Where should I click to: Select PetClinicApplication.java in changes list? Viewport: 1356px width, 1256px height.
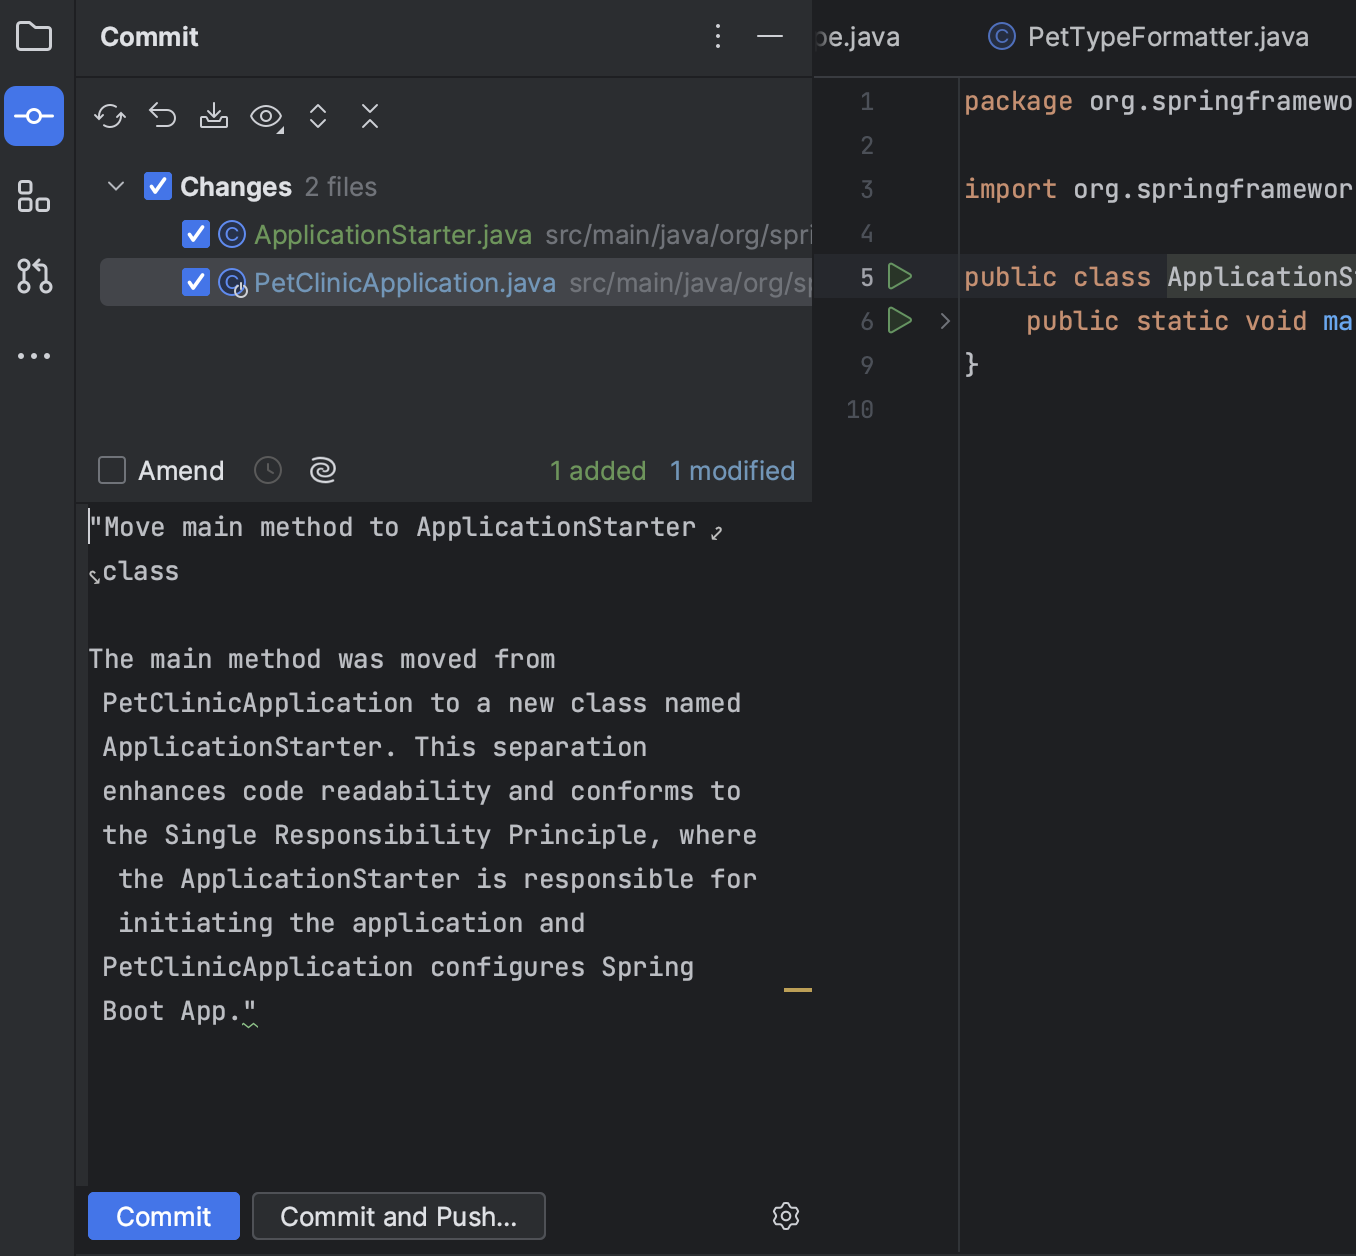404,282
